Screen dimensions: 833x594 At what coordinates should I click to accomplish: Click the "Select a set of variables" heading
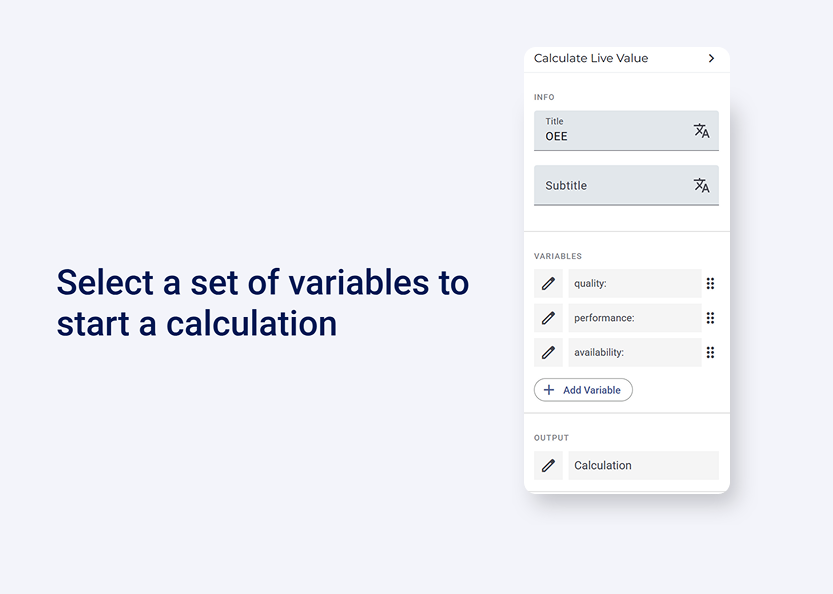coord(262,303)
